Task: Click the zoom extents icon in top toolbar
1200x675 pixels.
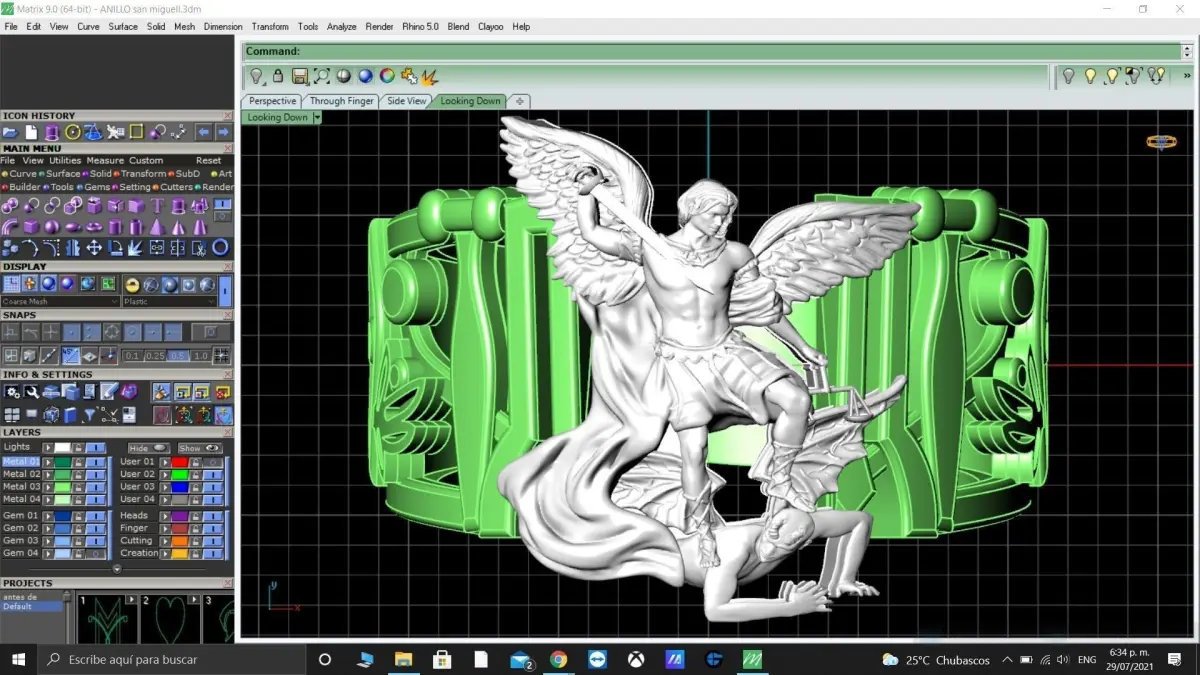Action: (x=321, y=76)
